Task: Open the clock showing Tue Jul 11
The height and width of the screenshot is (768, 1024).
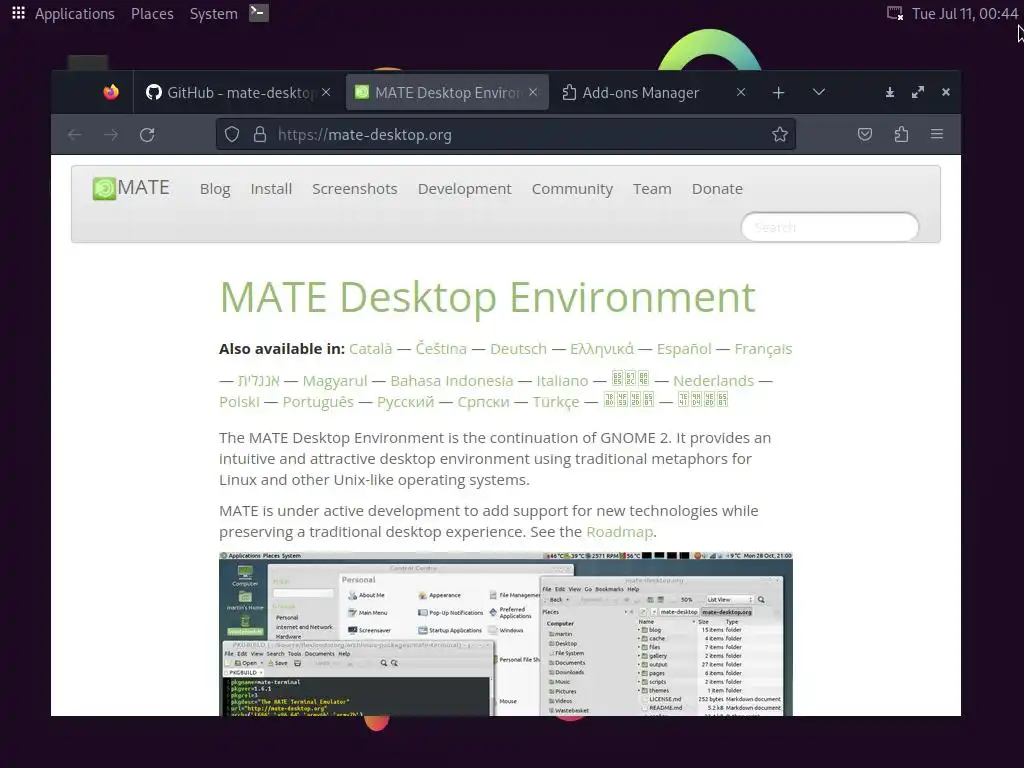Action: tap(965, 14)
